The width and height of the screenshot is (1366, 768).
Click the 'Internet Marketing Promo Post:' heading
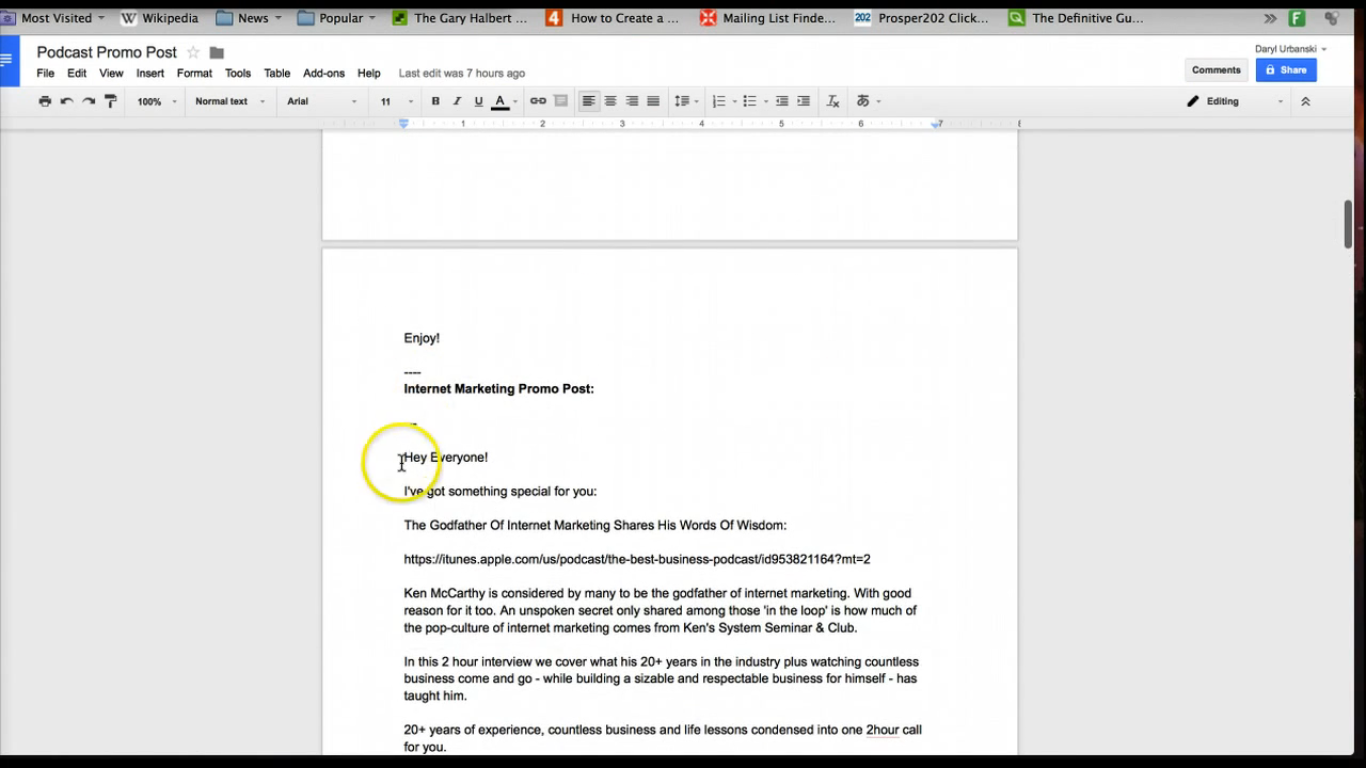tap(499, 389)
